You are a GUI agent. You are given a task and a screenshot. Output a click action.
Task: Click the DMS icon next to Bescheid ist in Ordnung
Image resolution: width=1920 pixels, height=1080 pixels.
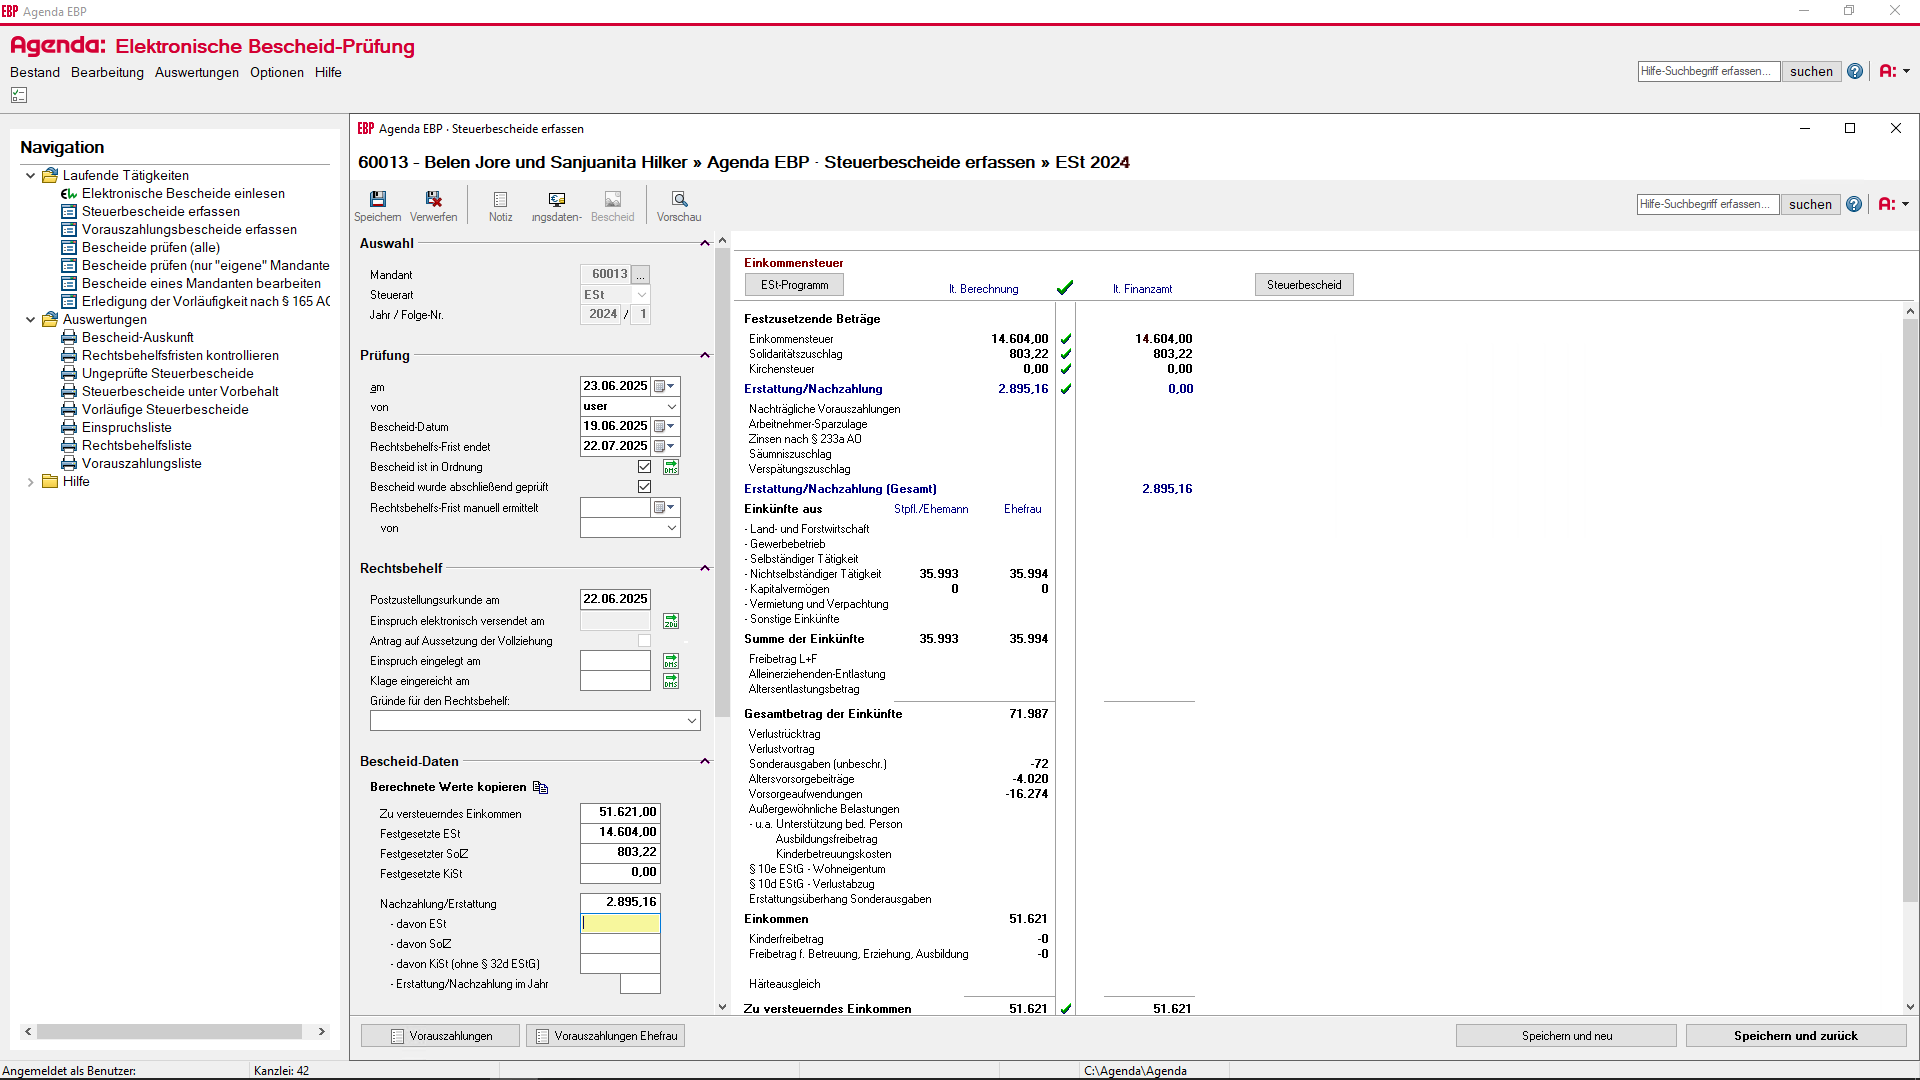point(671,466)
